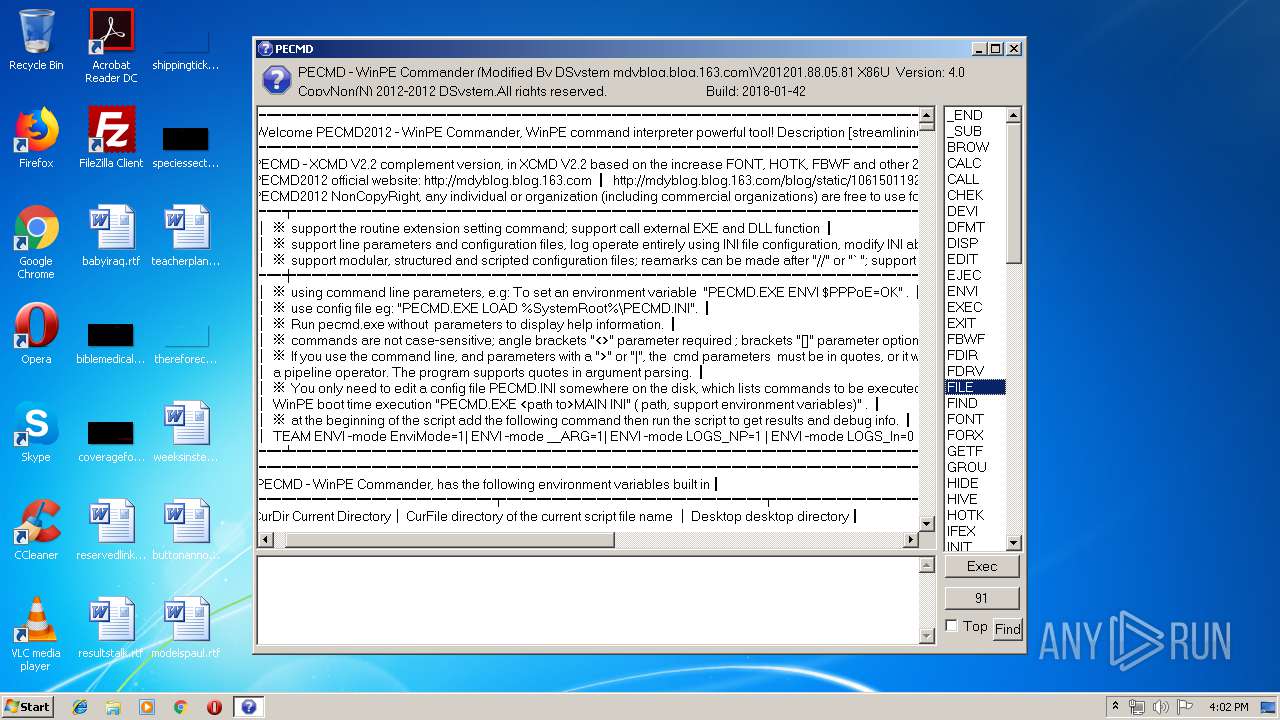Click help text scroll right arrow

pos(910,540)
